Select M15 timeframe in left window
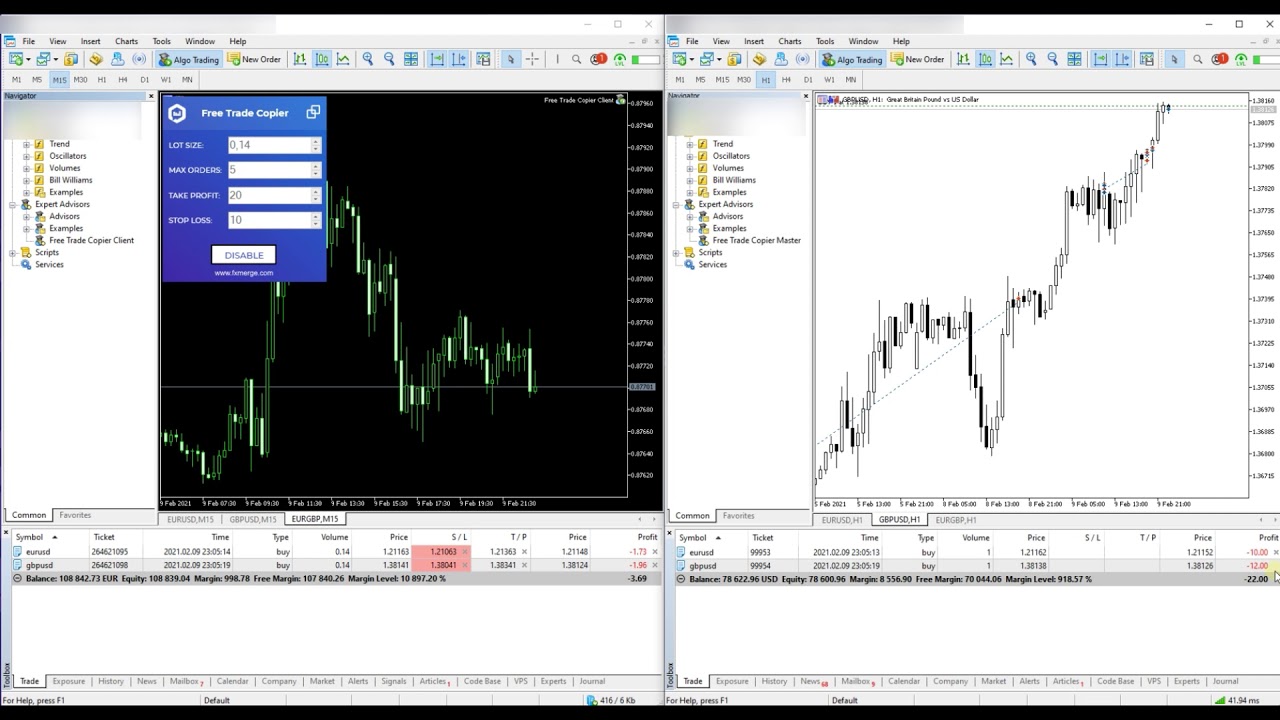 pyautogui.click(x=59, y=80)
